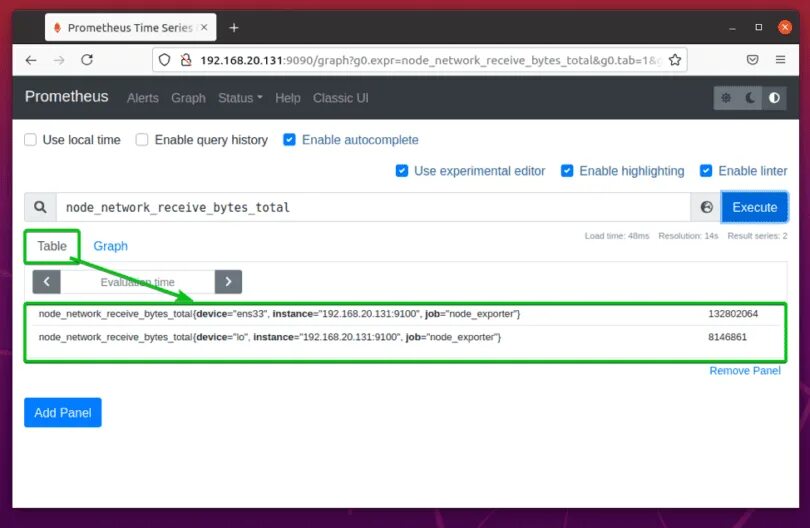Select the lo device result row
The height and width of the screenshot is (528, 810).
pos(406,337)
